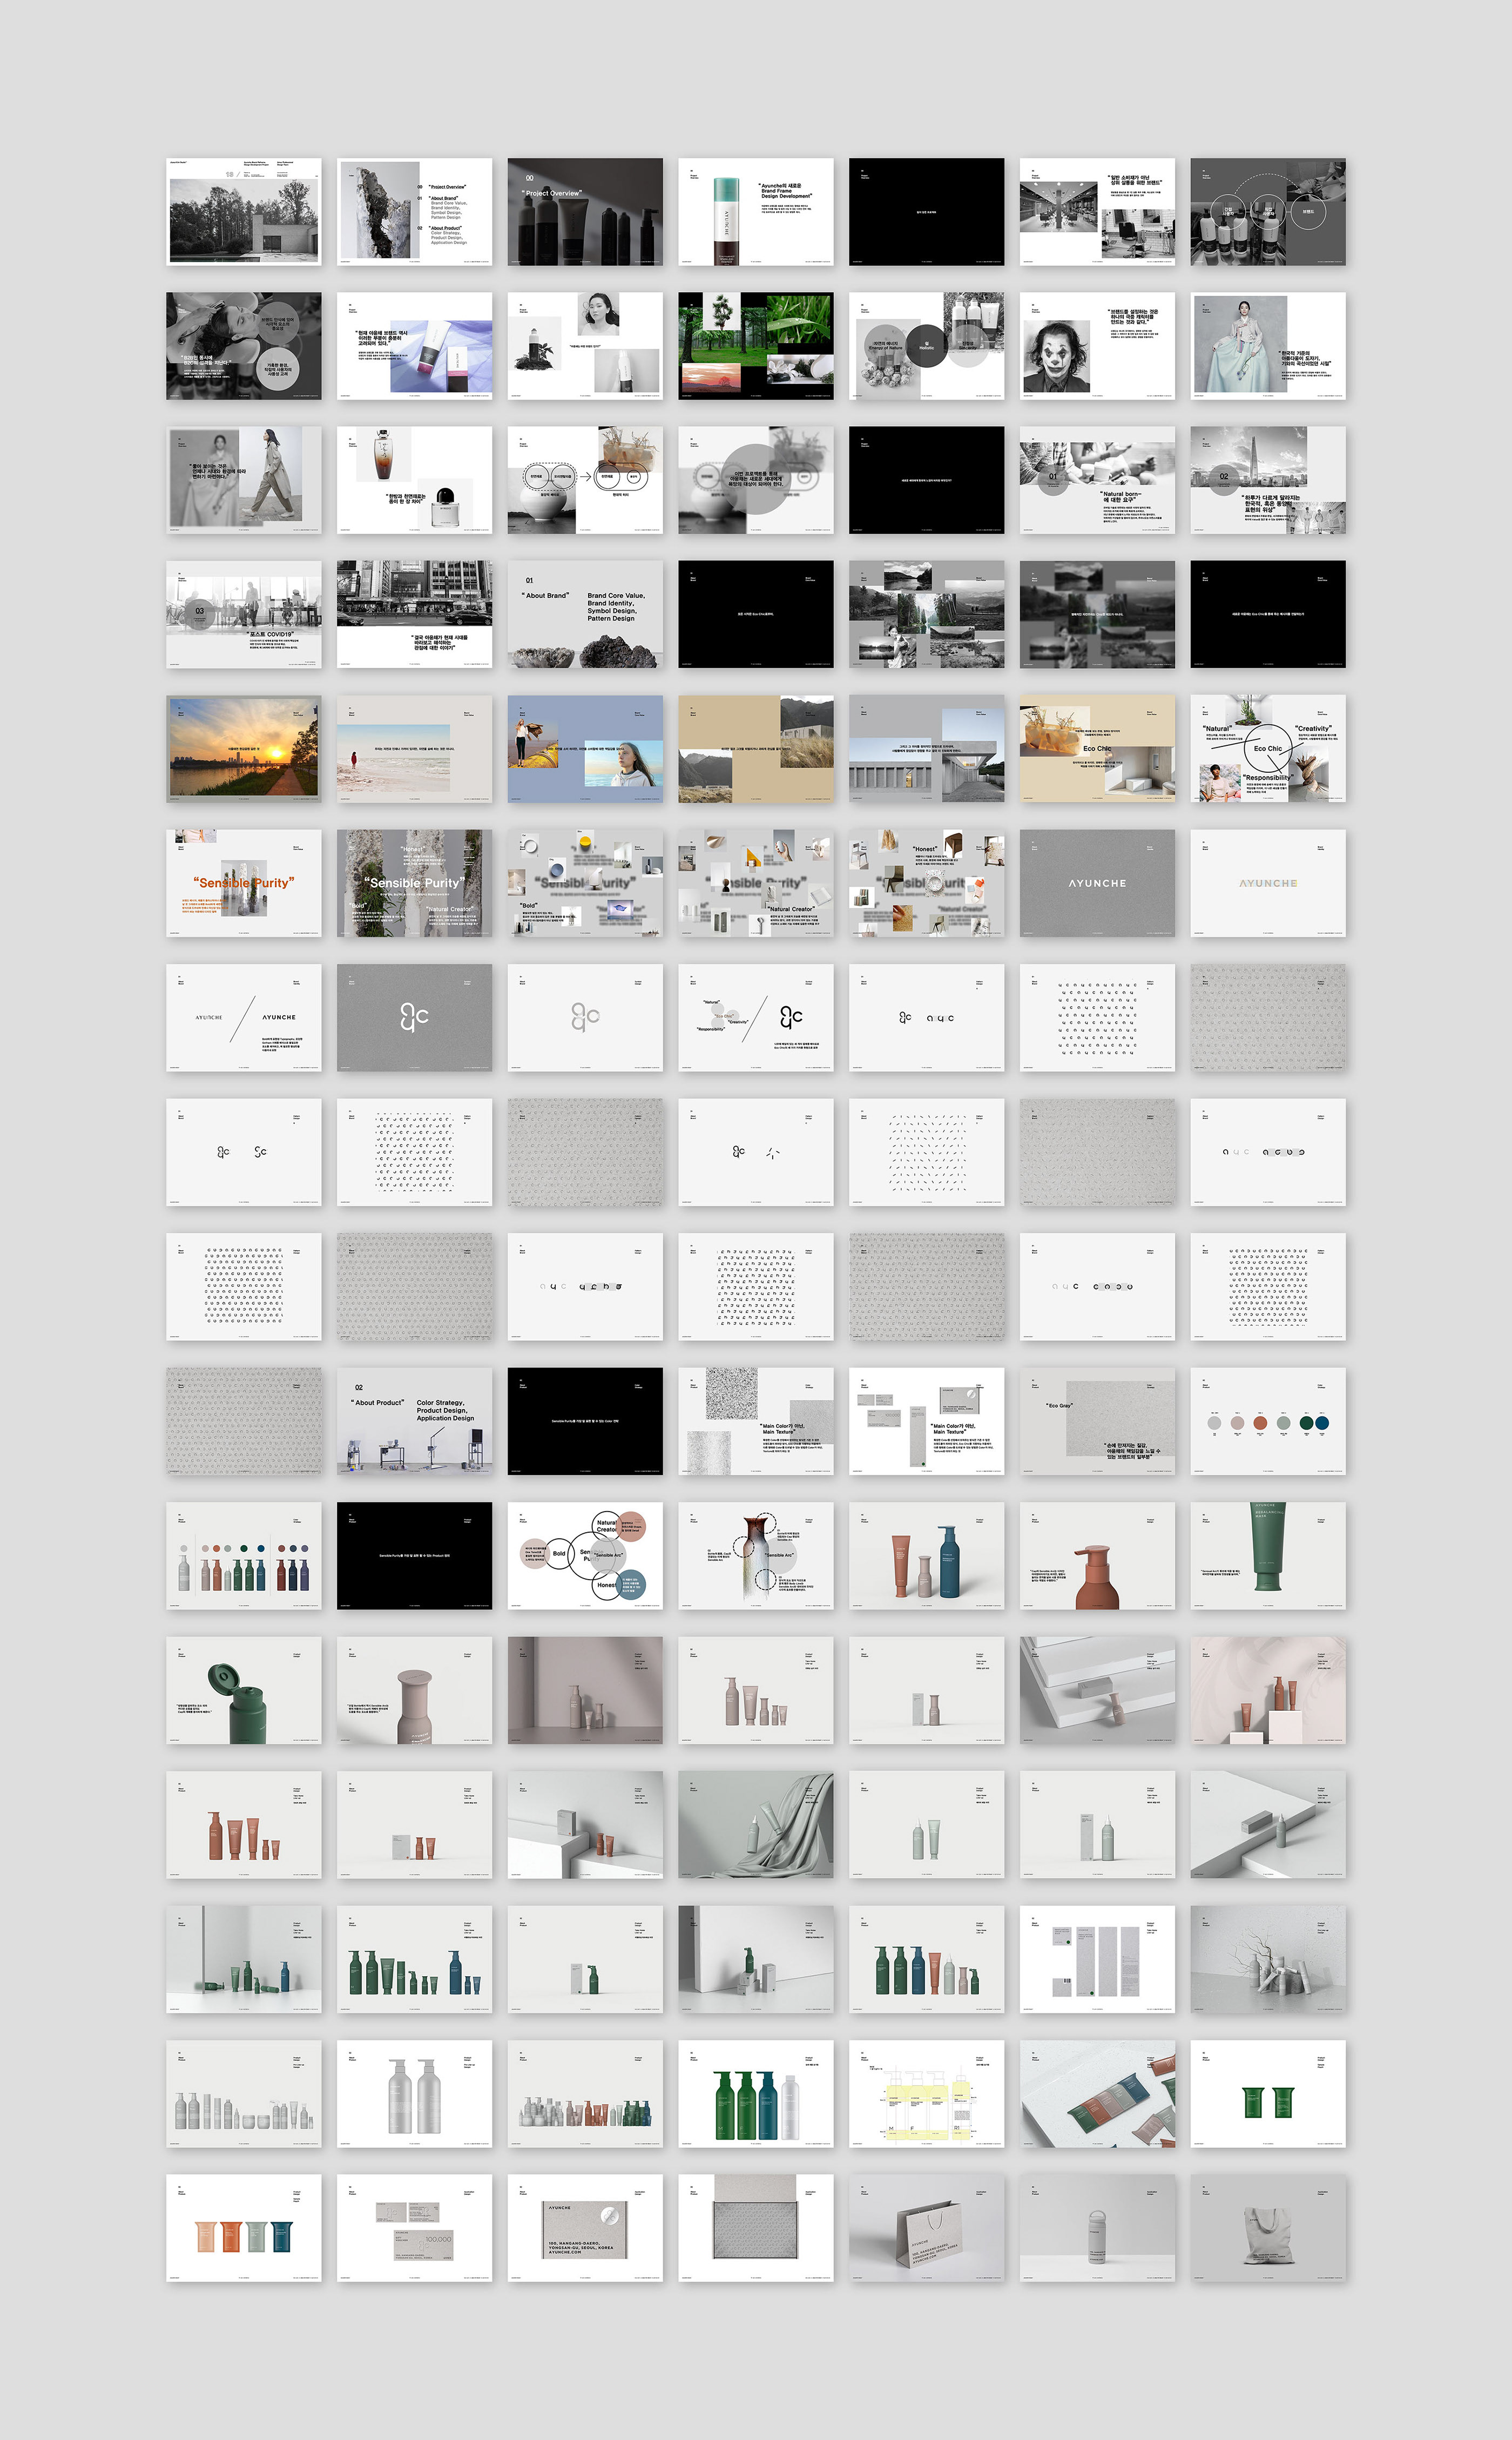Open the "01 About Brand" section slide
1512x2440 pixels.
pyautogui.click(x=585, y=614)
